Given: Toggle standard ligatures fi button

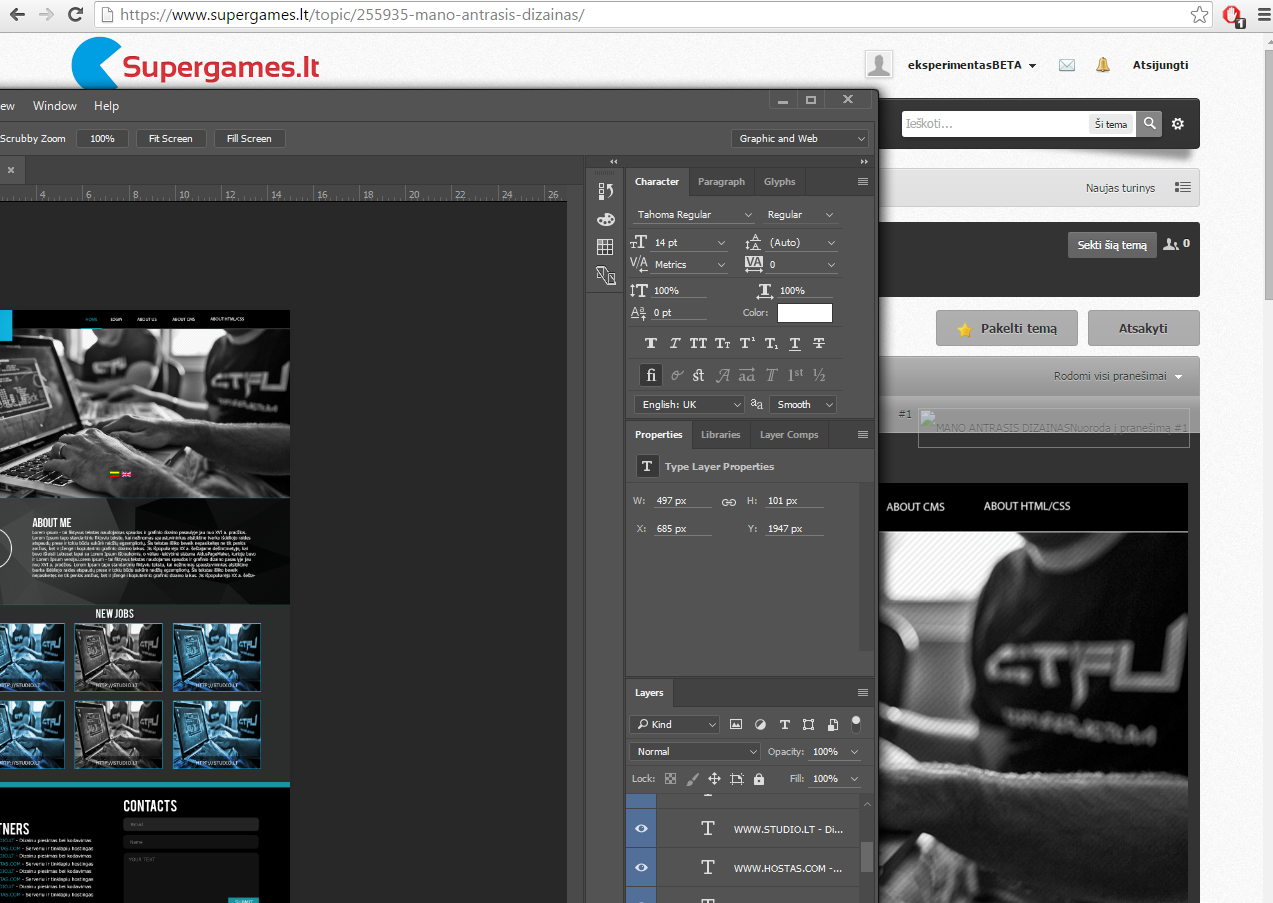Looking at the screenshot, I should 651,375.
